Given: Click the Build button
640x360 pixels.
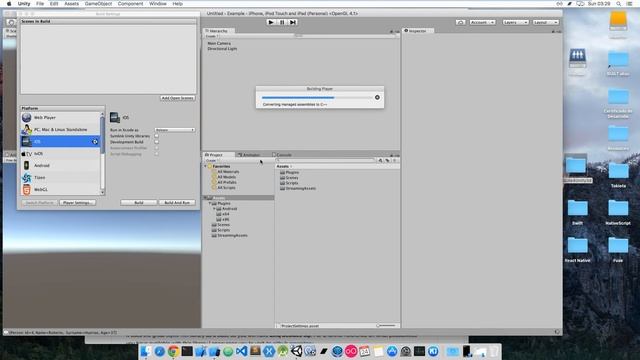Looking at the screenshot, I should point(139,203).
